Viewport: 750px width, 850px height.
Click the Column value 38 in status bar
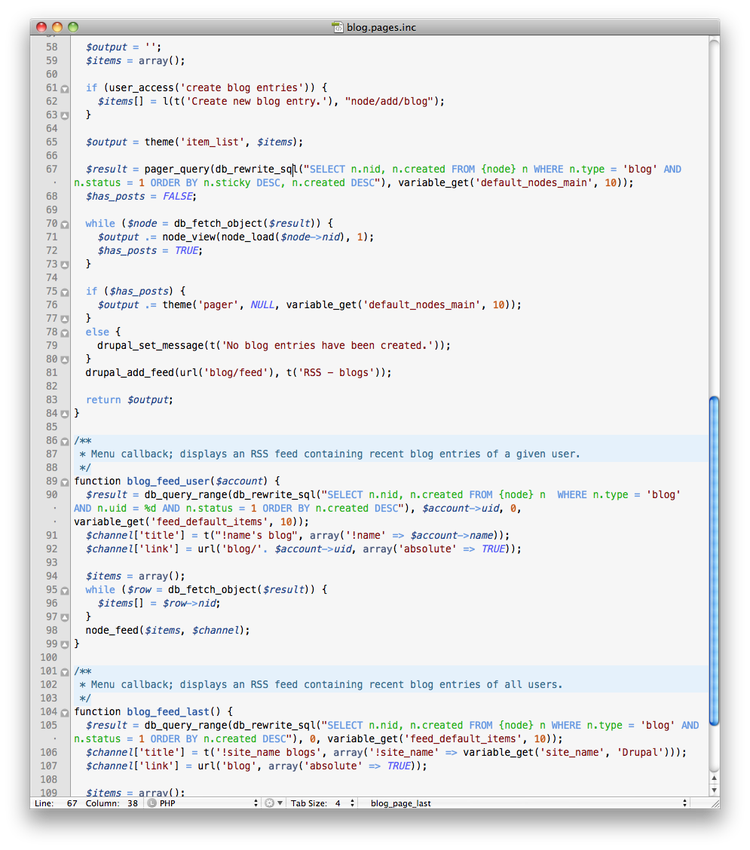pyautogui.click(x=133, y=803)
